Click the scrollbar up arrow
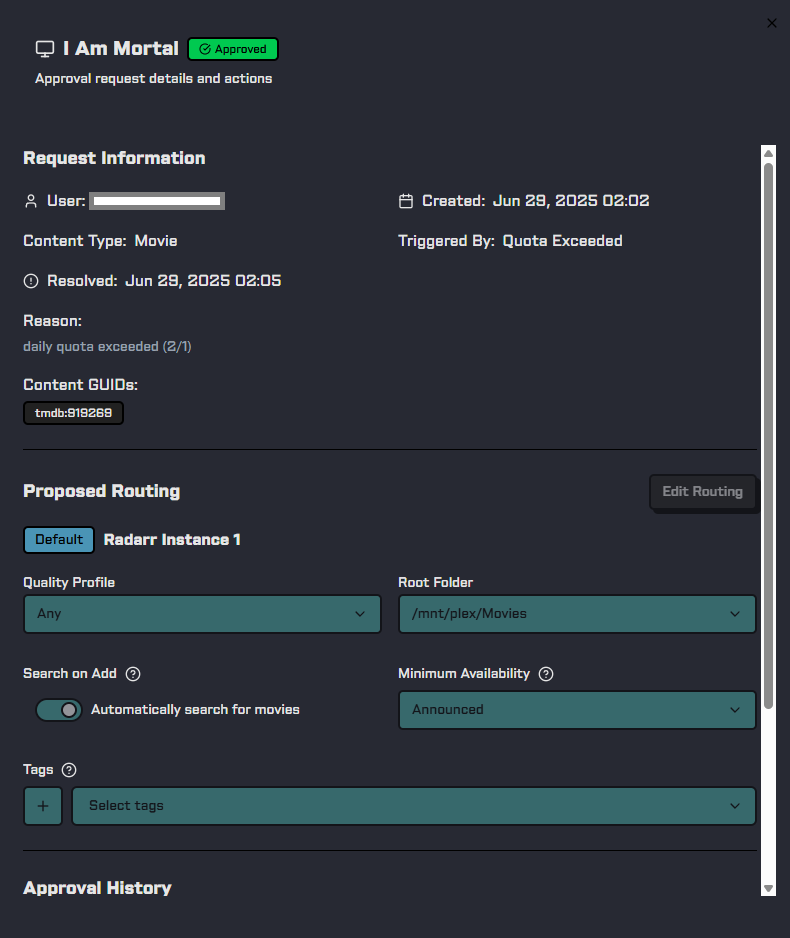 pos(768,154)
